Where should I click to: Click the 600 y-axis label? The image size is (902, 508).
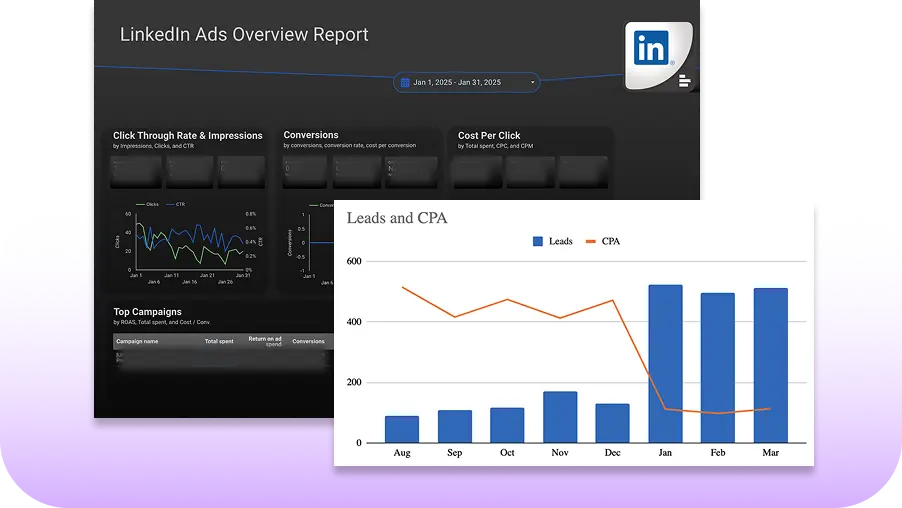tap(354, 261)
